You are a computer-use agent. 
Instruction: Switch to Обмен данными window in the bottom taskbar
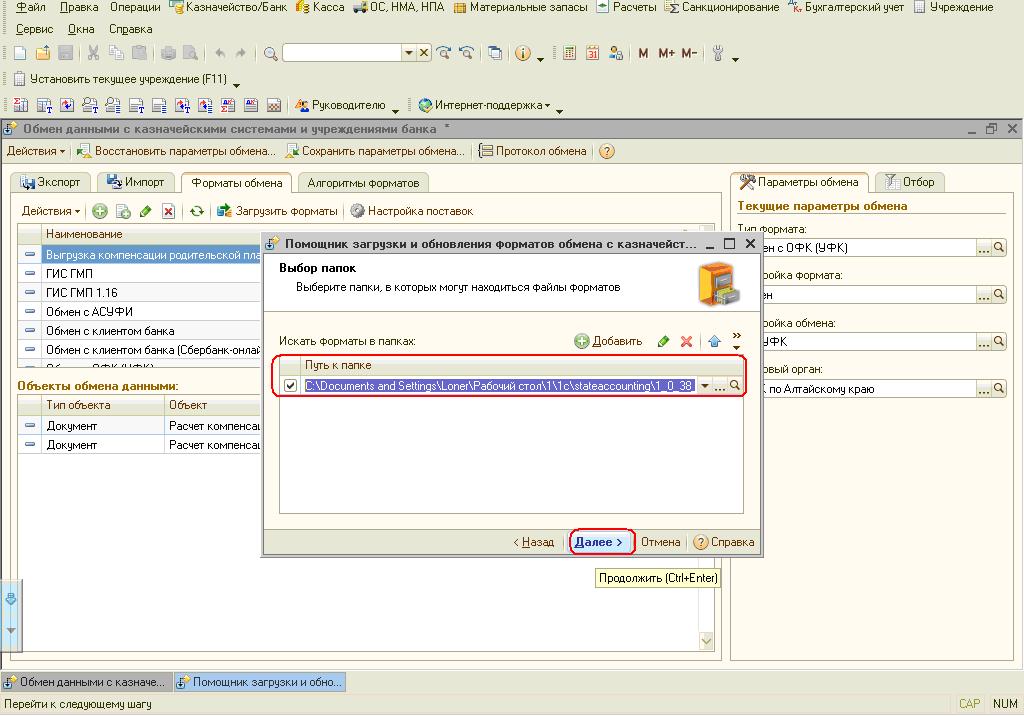pyautogui.click(x=85, y=682)
